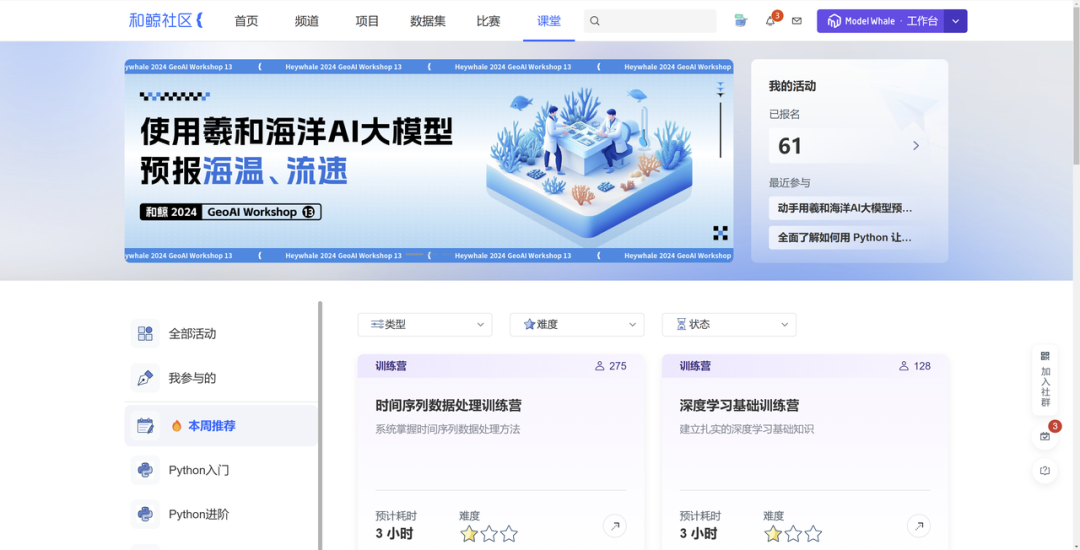Click the ModelWhale logo icon
The height and width of the screenshot is (550, 1080).
(x=834, y=21)
